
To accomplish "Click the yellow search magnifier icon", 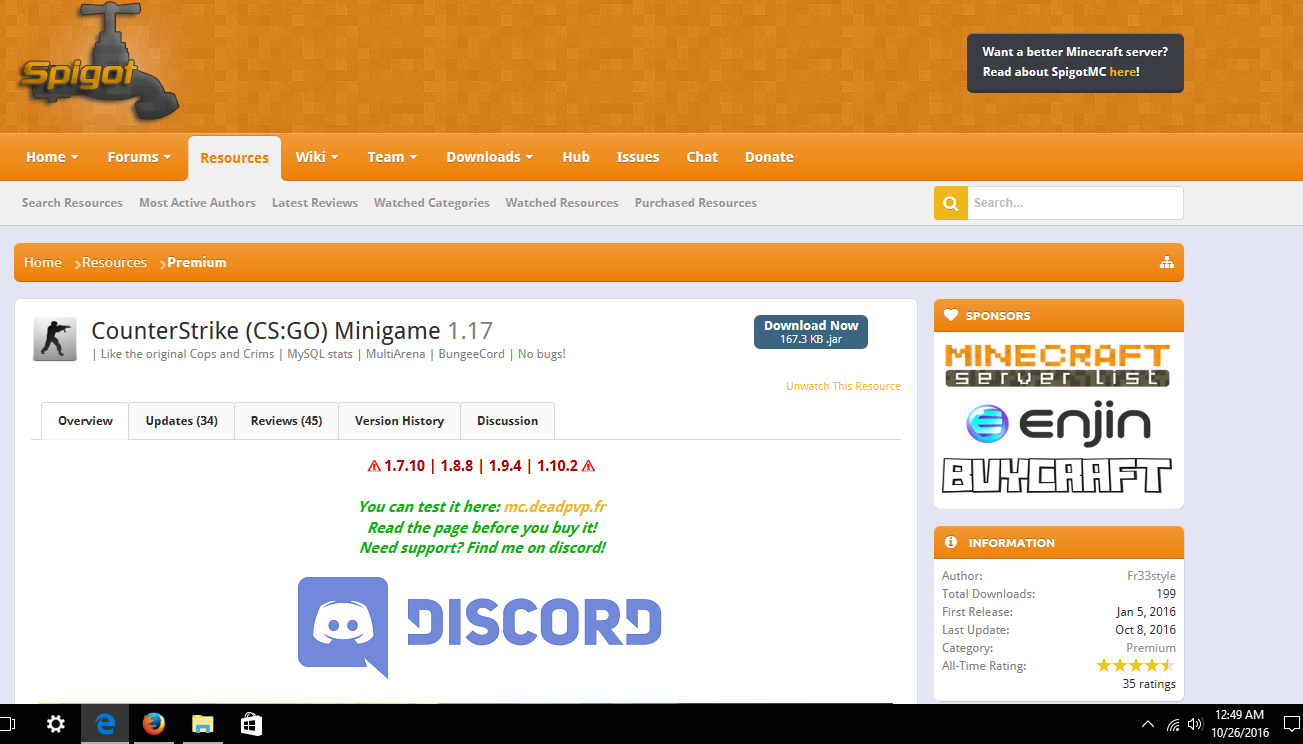I will pyautogui.click(x=950, y=203).
